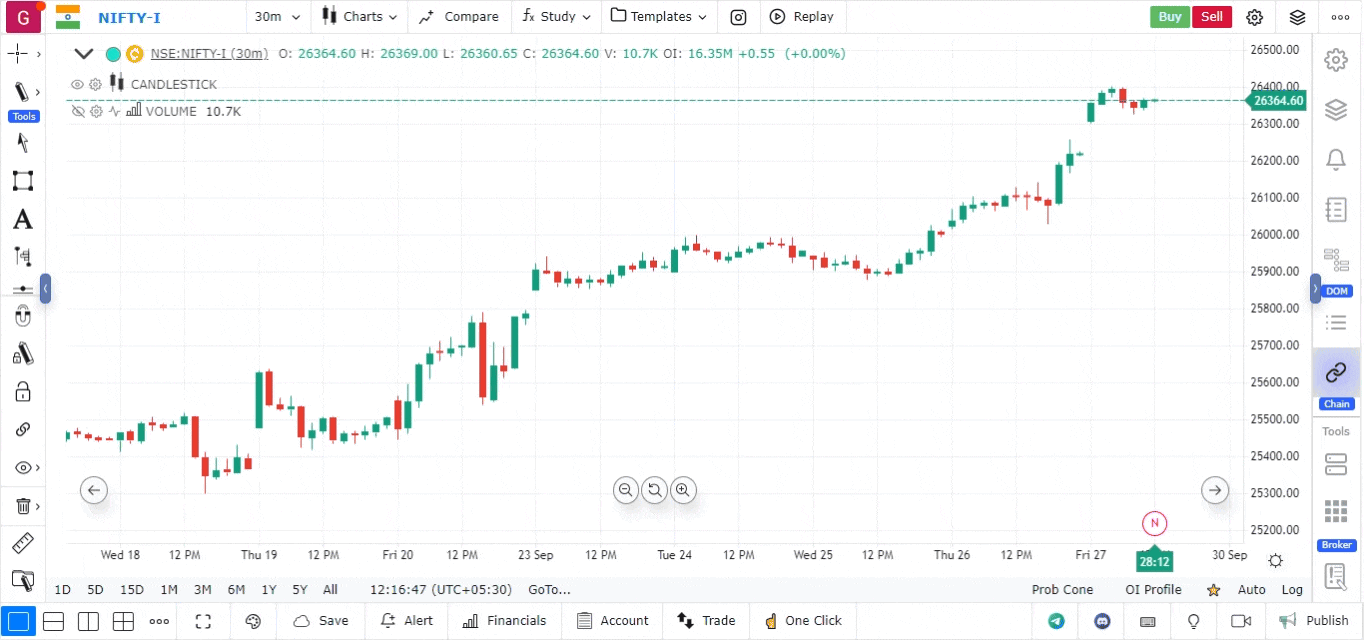The height and width of the screenshot is (640, 1364).
Task: Select the crosshair cursor tool
Action: [18, 54]
